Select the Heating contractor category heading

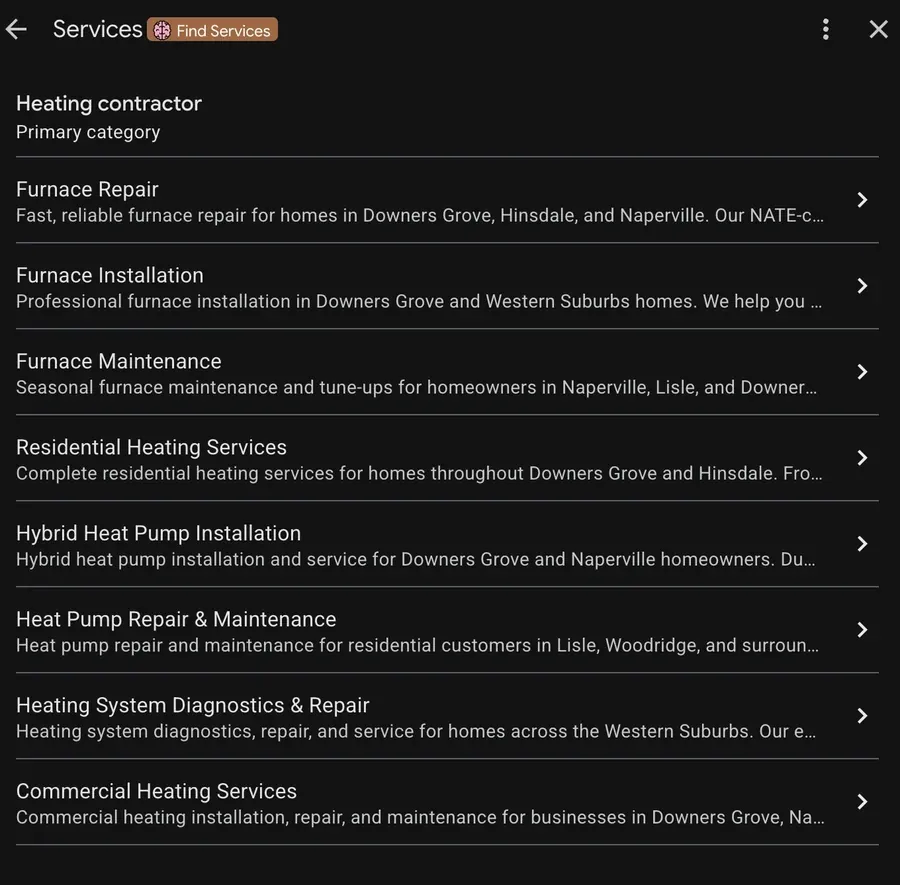(109, 104)
